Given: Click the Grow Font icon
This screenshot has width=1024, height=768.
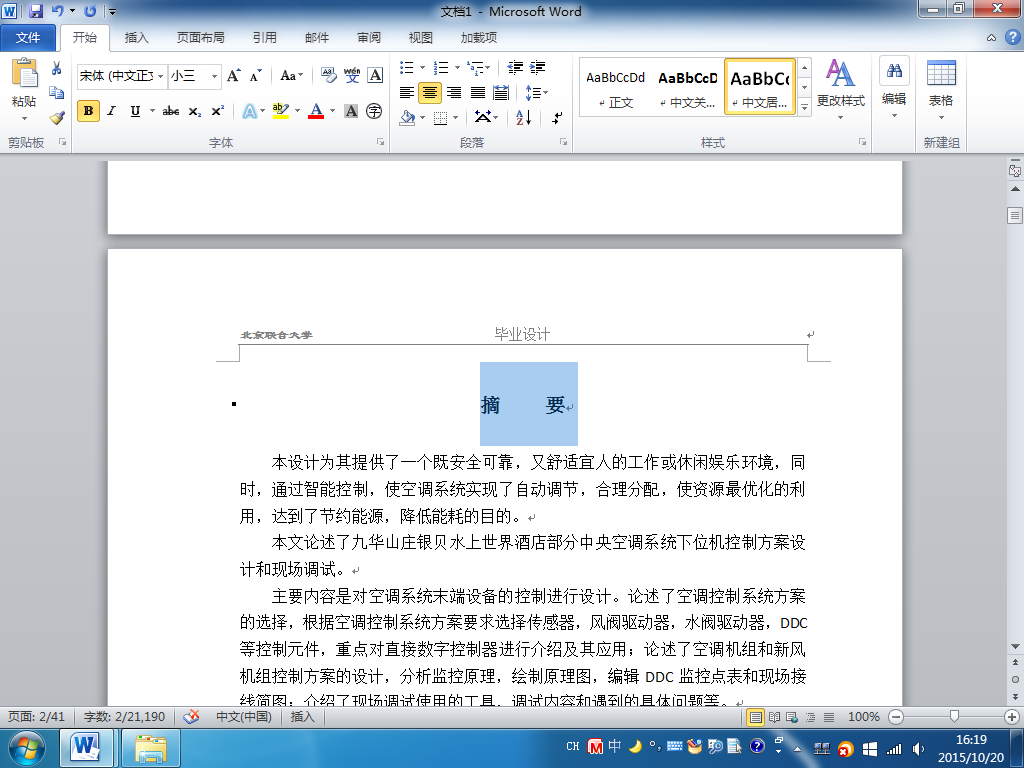Looking at the screenshot, I should click(234, 76).
